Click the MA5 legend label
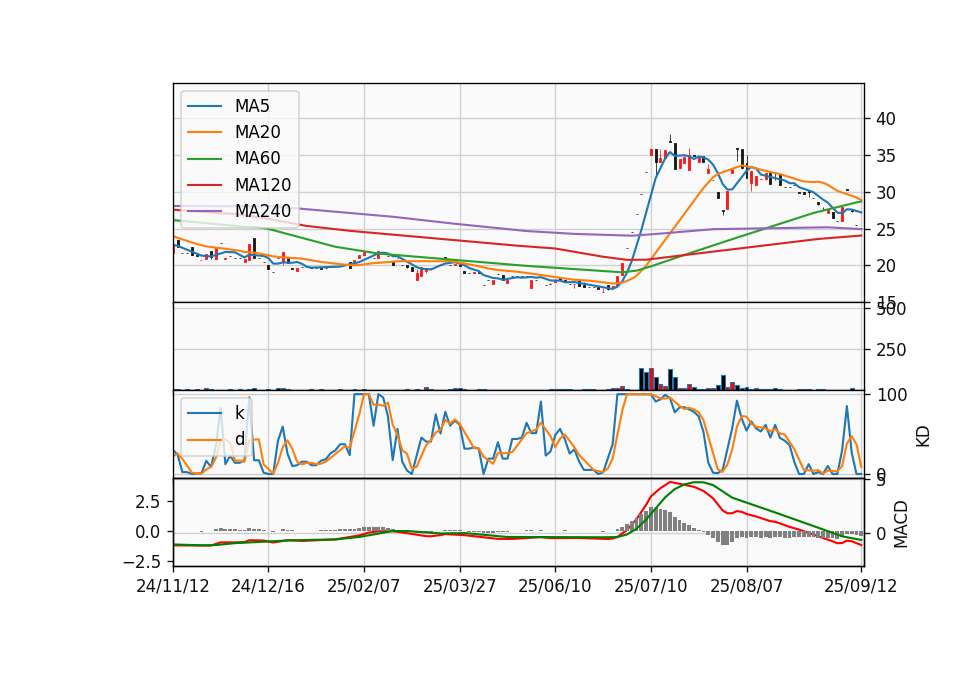Image resolution: width=960 pixels, height=690 pixels. (252, 106)
